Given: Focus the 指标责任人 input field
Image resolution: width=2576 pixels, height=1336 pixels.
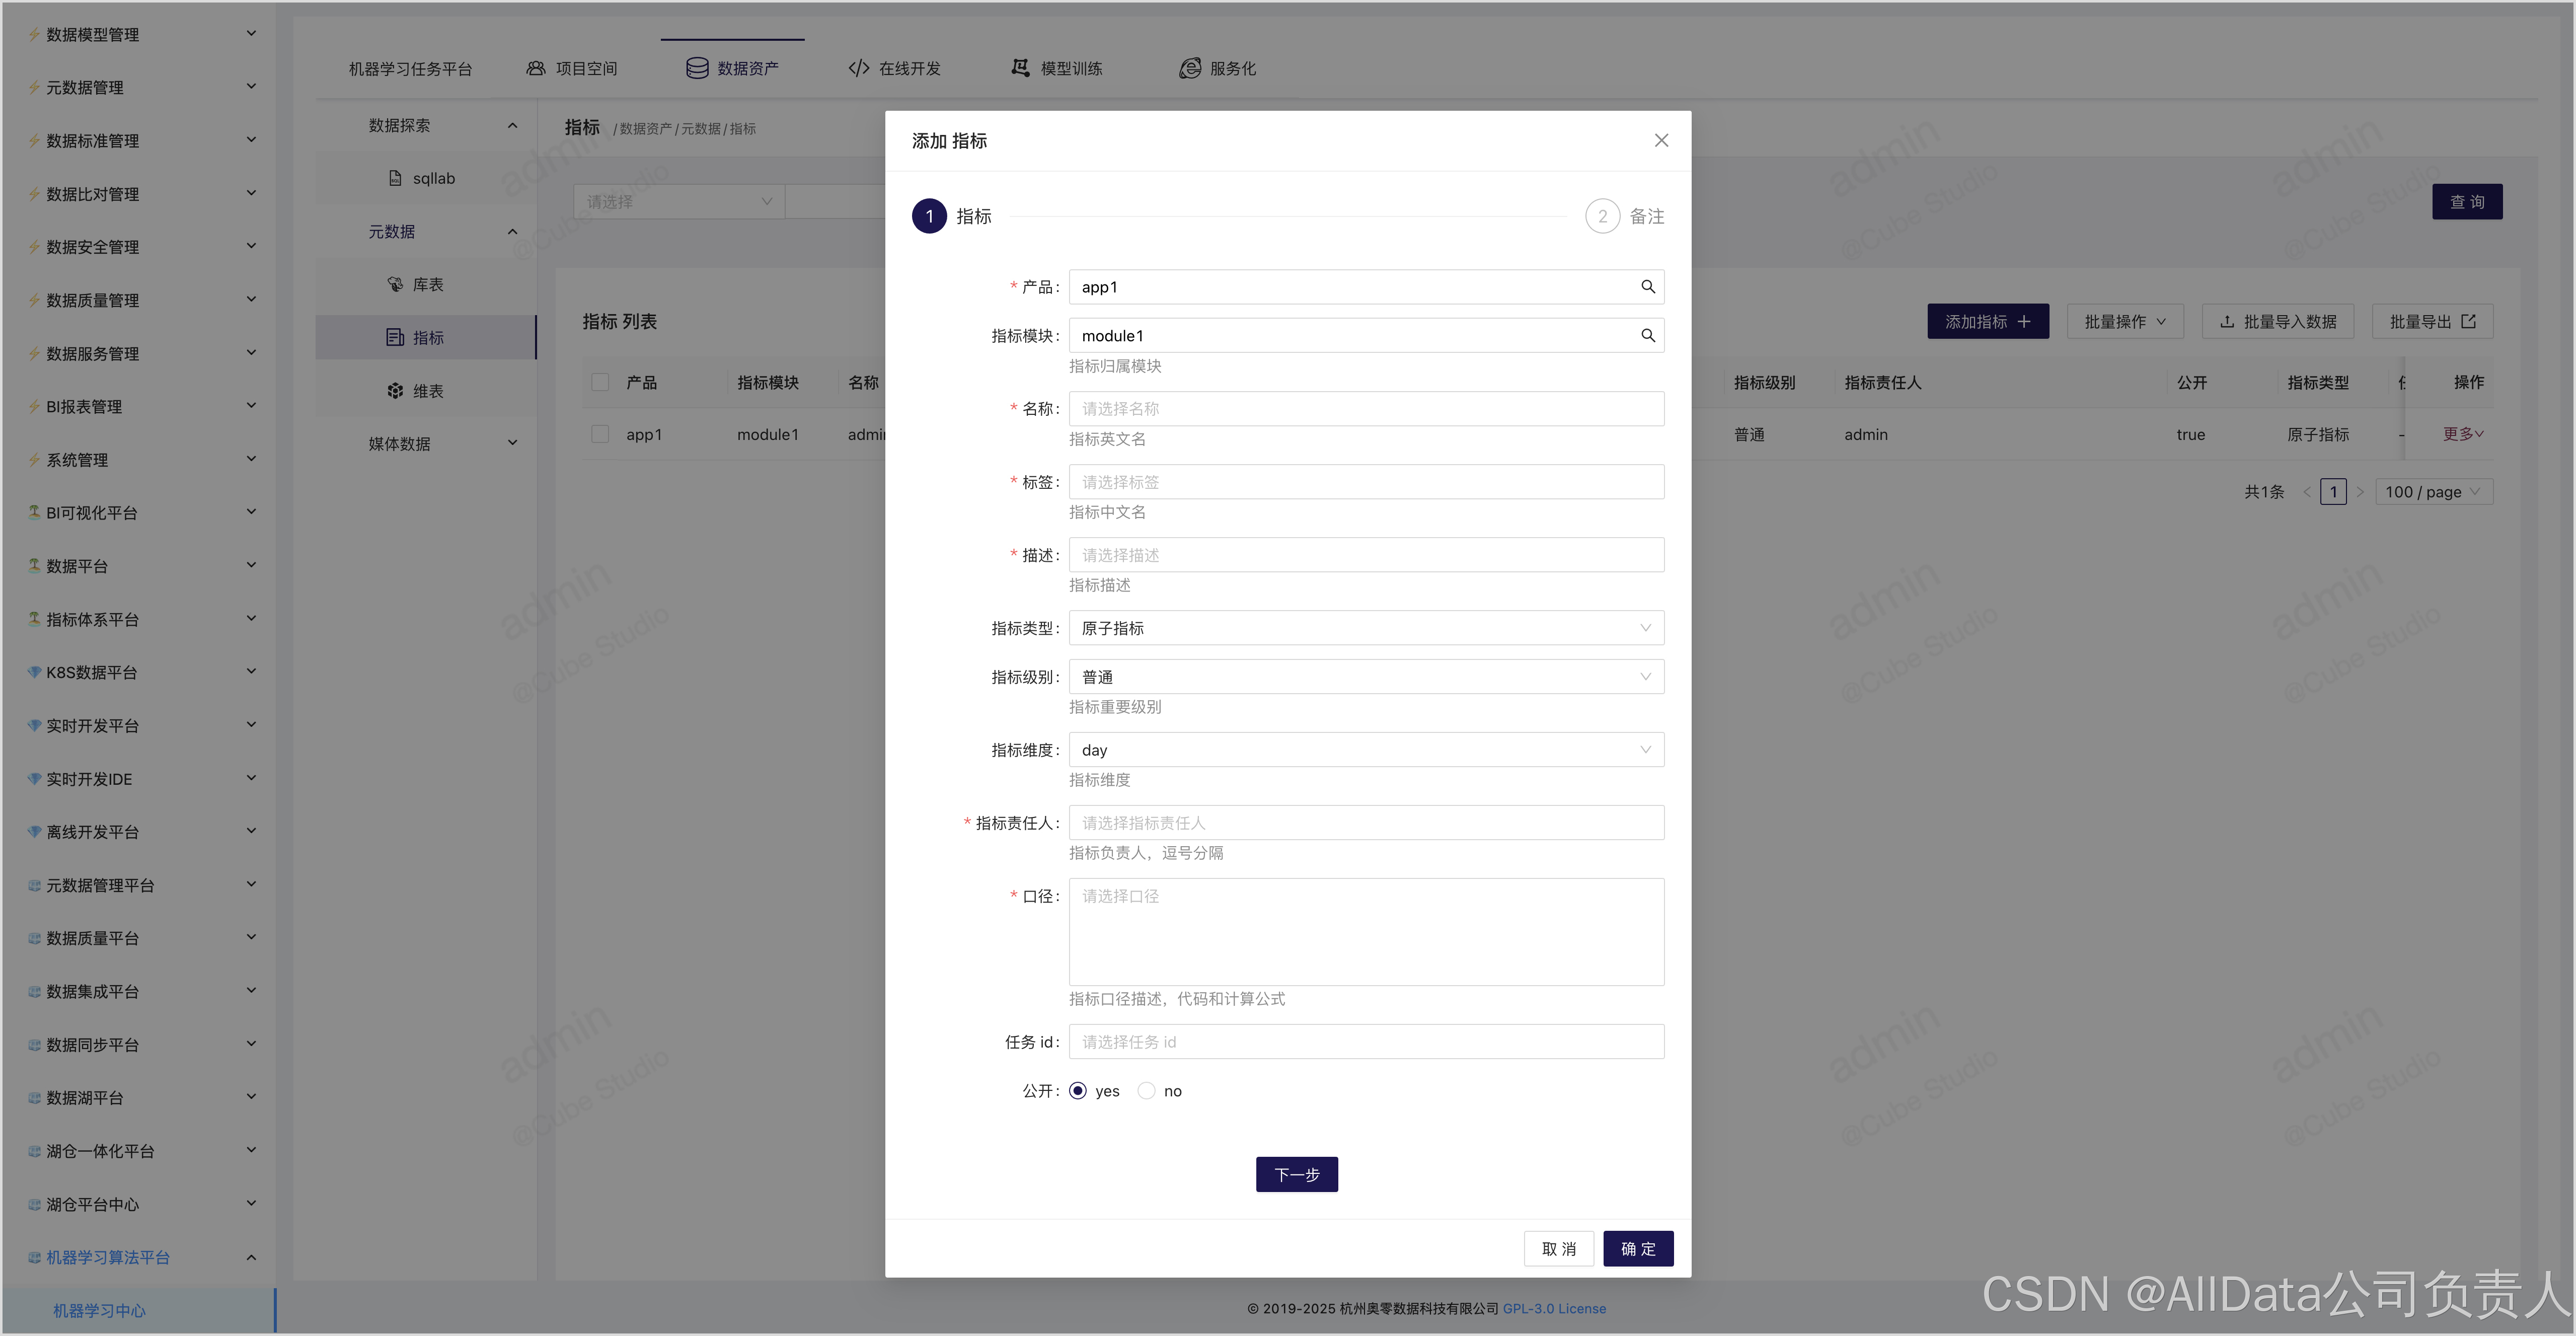Looking at the screenshot, I should 1366,823.
